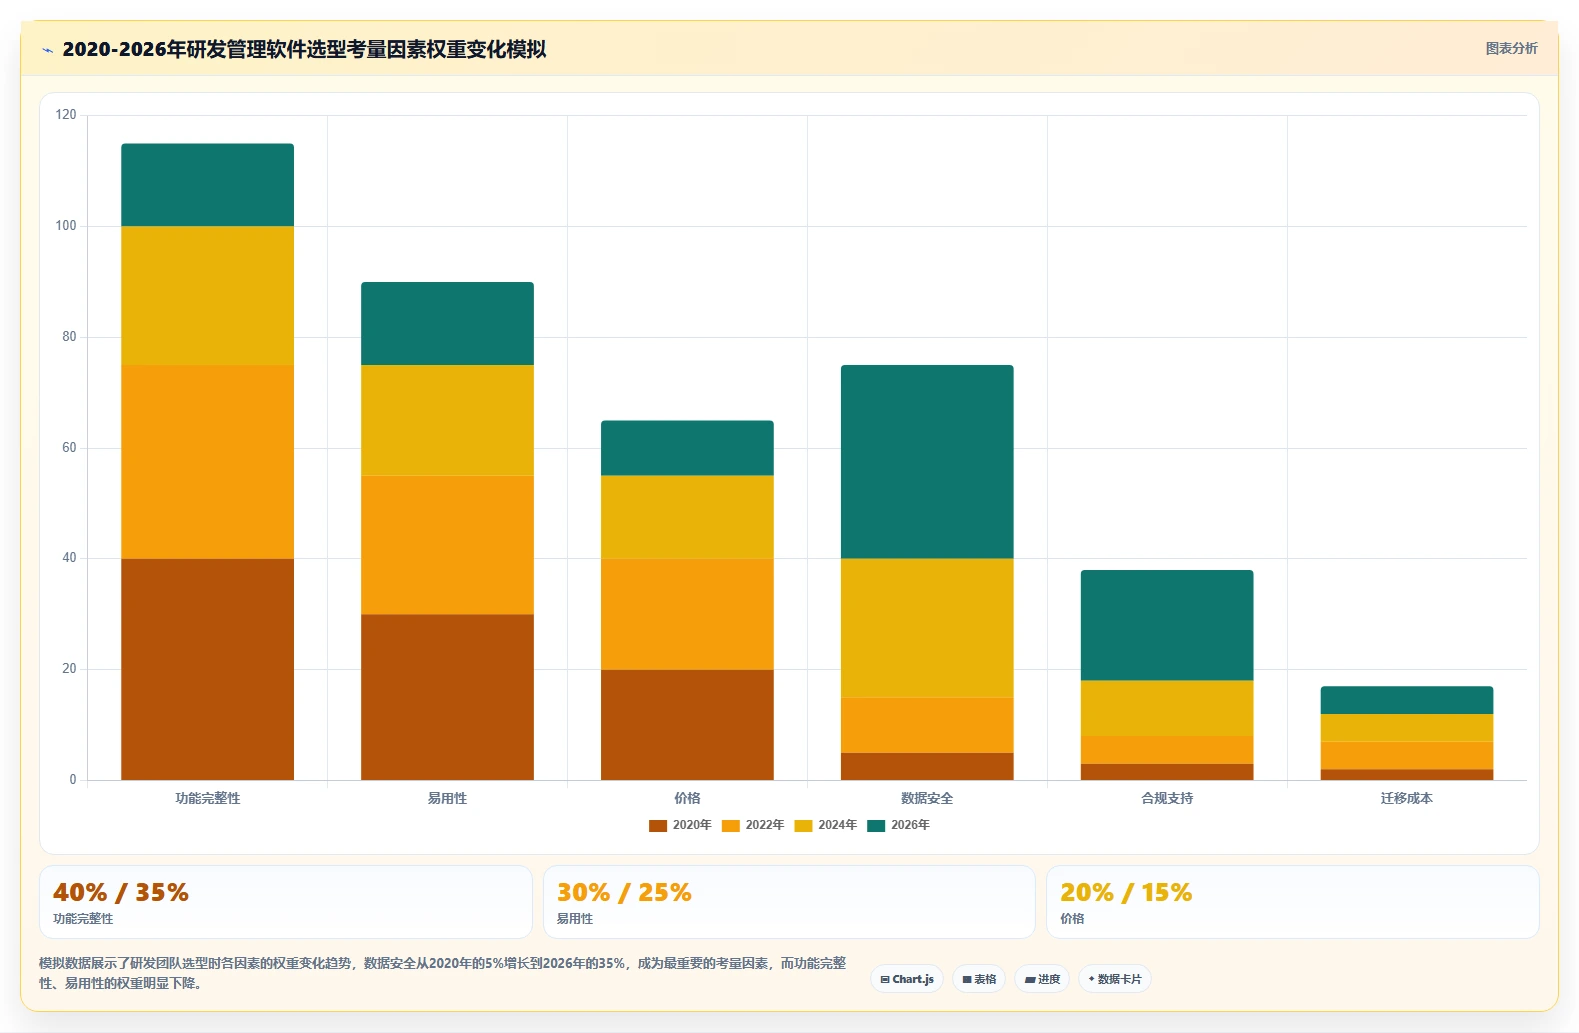Select the 2022年 segment of 迁移成本 bar
Screen dimensions: 1579x1033
[1407, 755]
